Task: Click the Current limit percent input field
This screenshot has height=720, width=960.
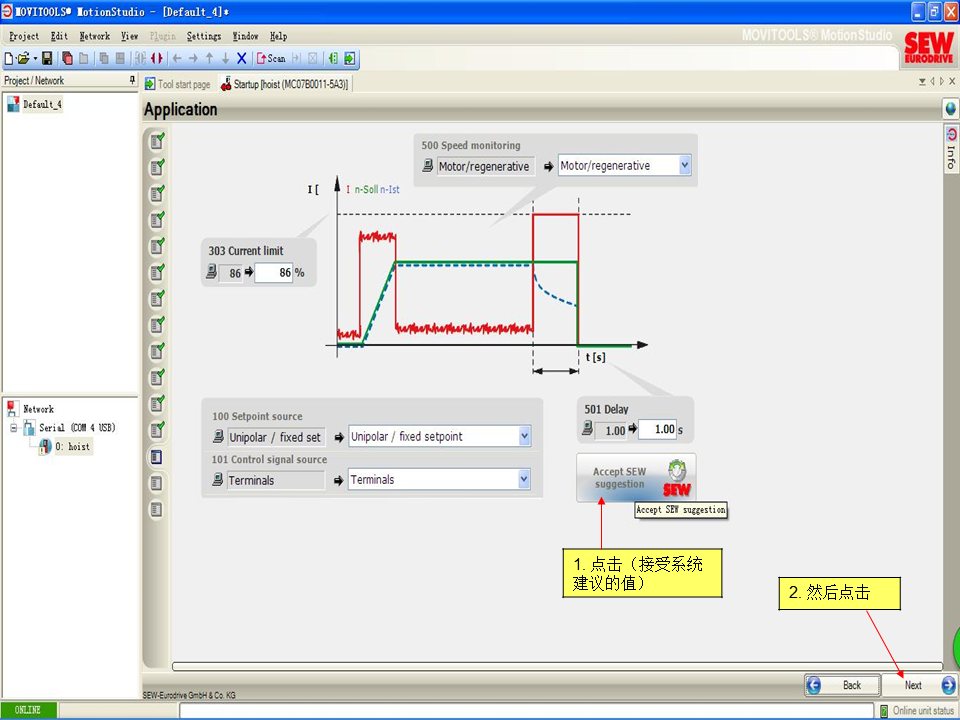Action: click(272, 273)
